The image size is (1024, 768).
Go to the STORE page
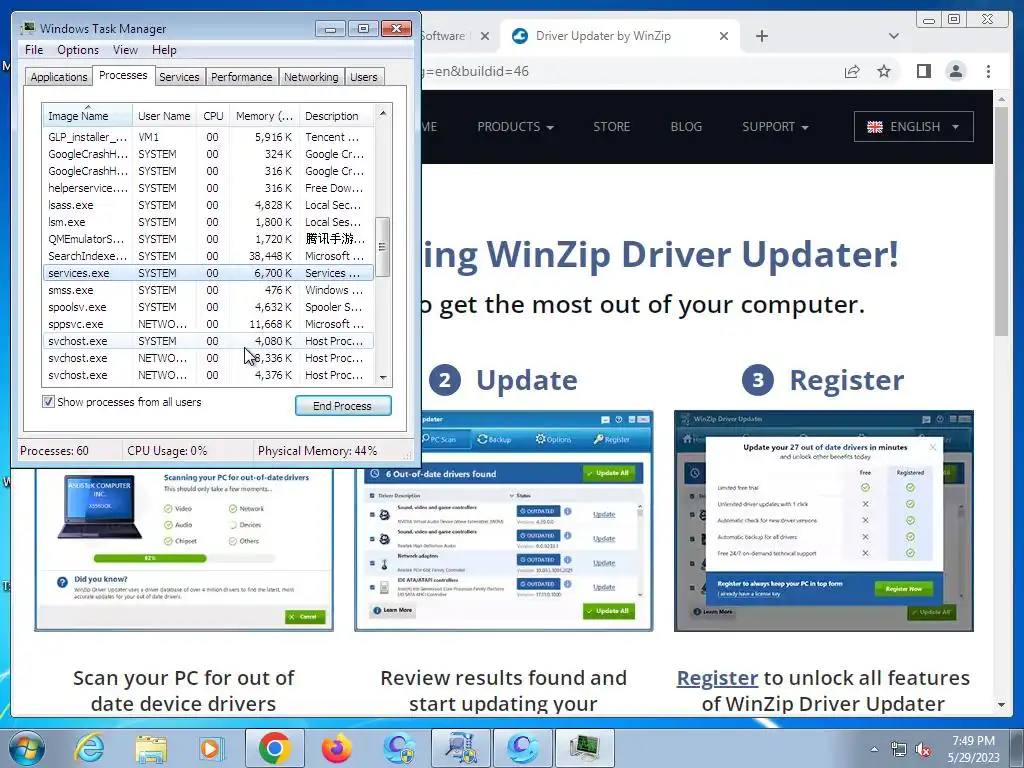[x=611, y=127]
